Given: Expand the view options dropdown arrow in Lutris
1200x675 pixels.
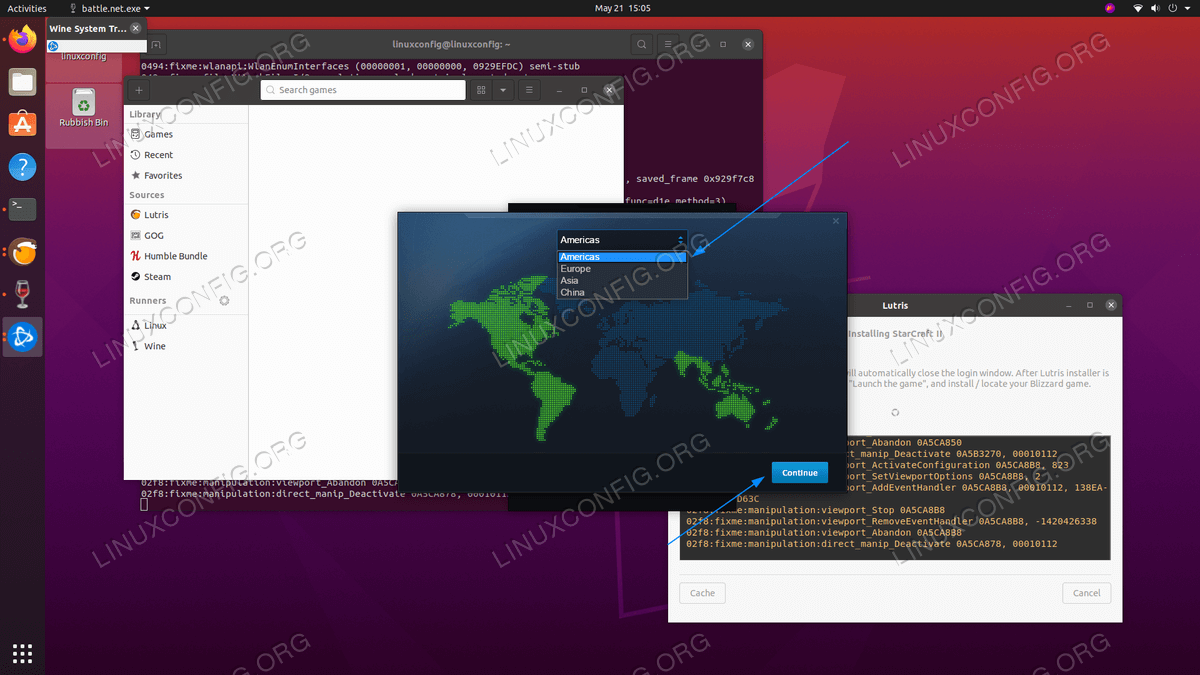Looking at the screenshot, I should (x=503, y=90).
